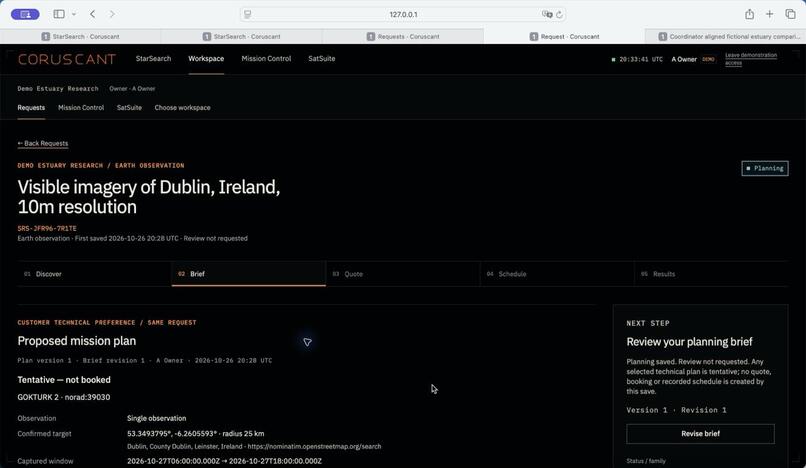Click the nominatim.openstreetmap.org address line
806x468 pixels.
click(x=254, y=446)
